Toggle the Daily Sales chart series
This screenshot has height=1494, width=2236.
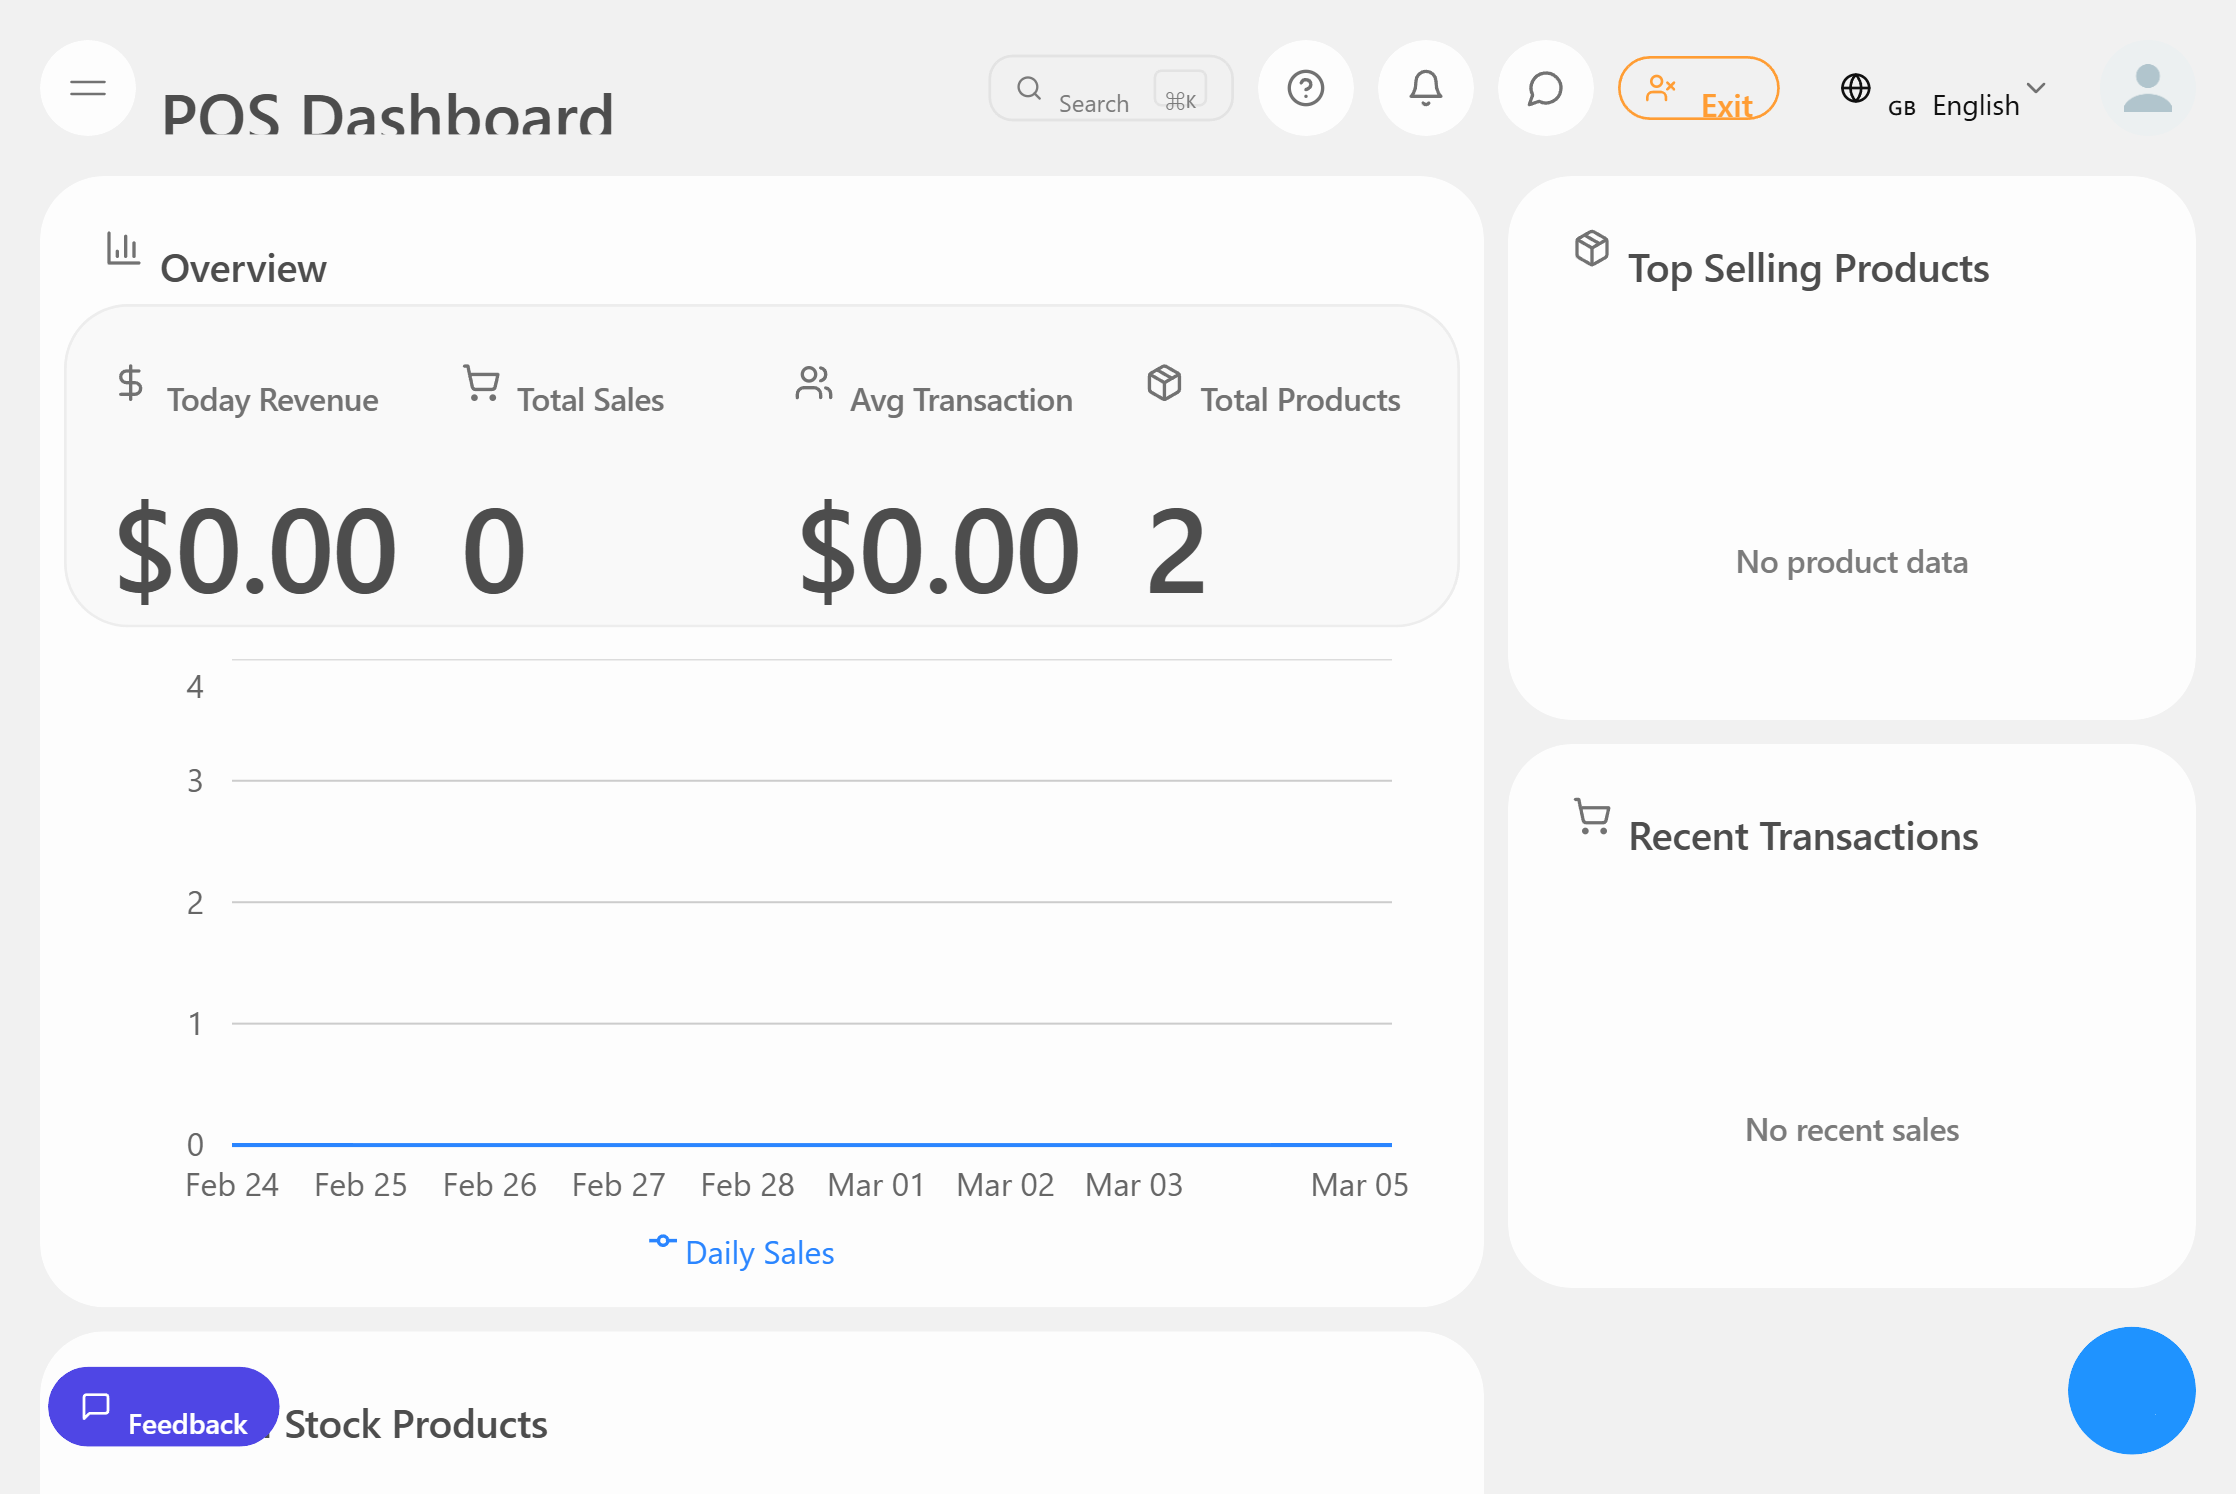(742, 1252)
